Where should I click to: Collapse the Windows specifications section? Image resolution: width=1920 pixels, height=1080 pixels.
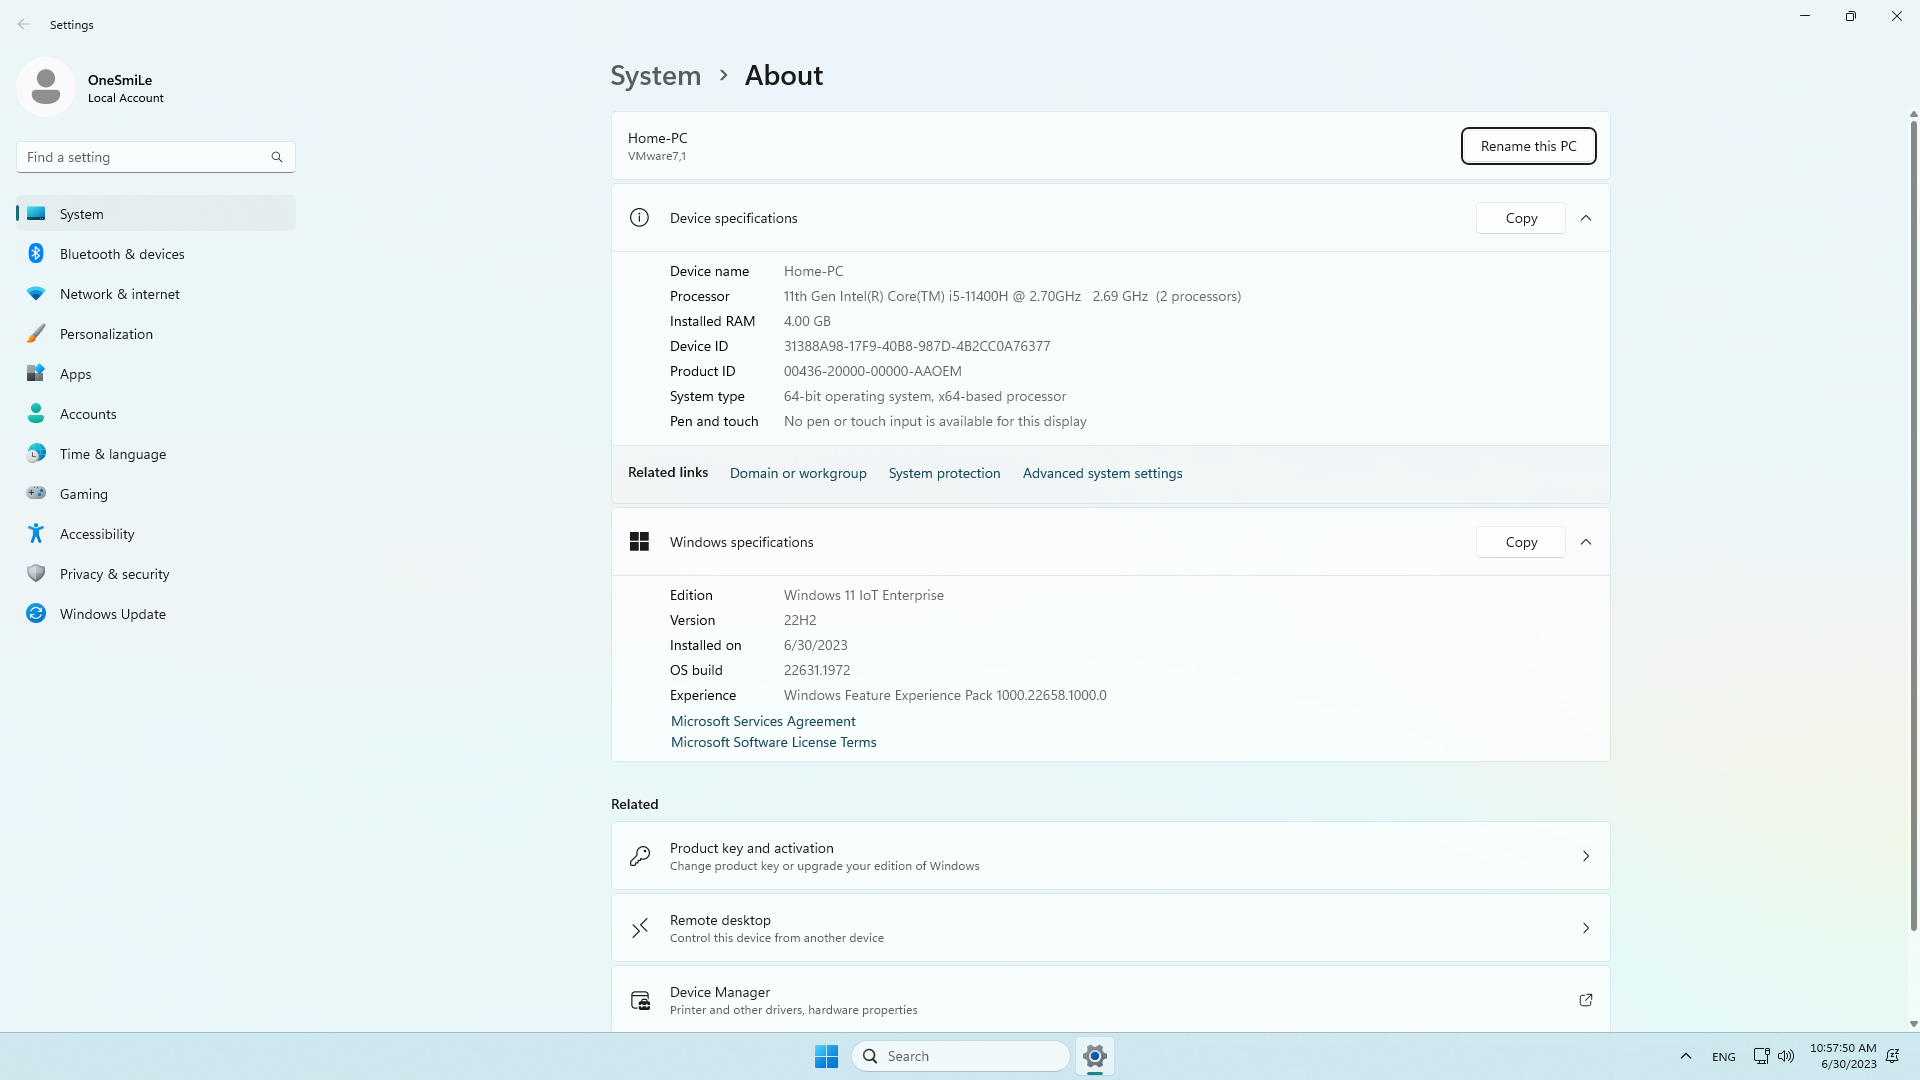tap(1585, 542)
